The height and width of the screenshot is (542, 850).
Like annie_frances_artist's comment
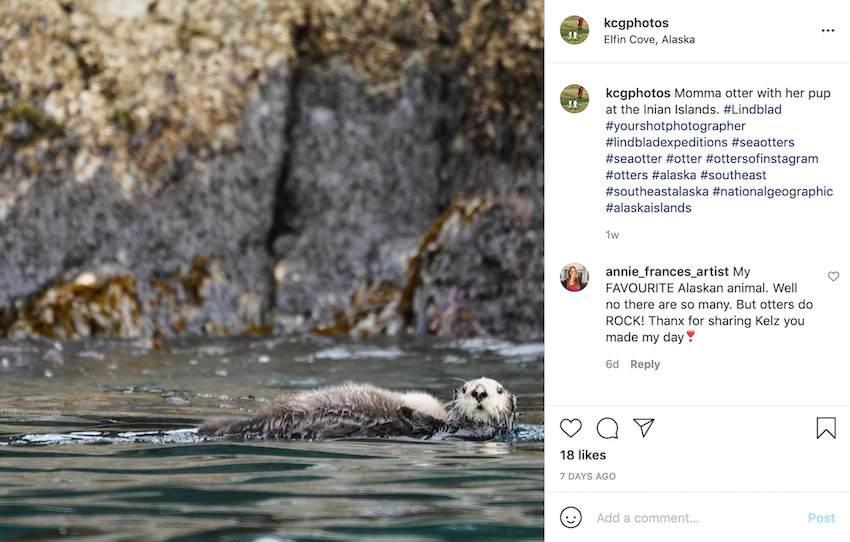[x=833, y=276]
